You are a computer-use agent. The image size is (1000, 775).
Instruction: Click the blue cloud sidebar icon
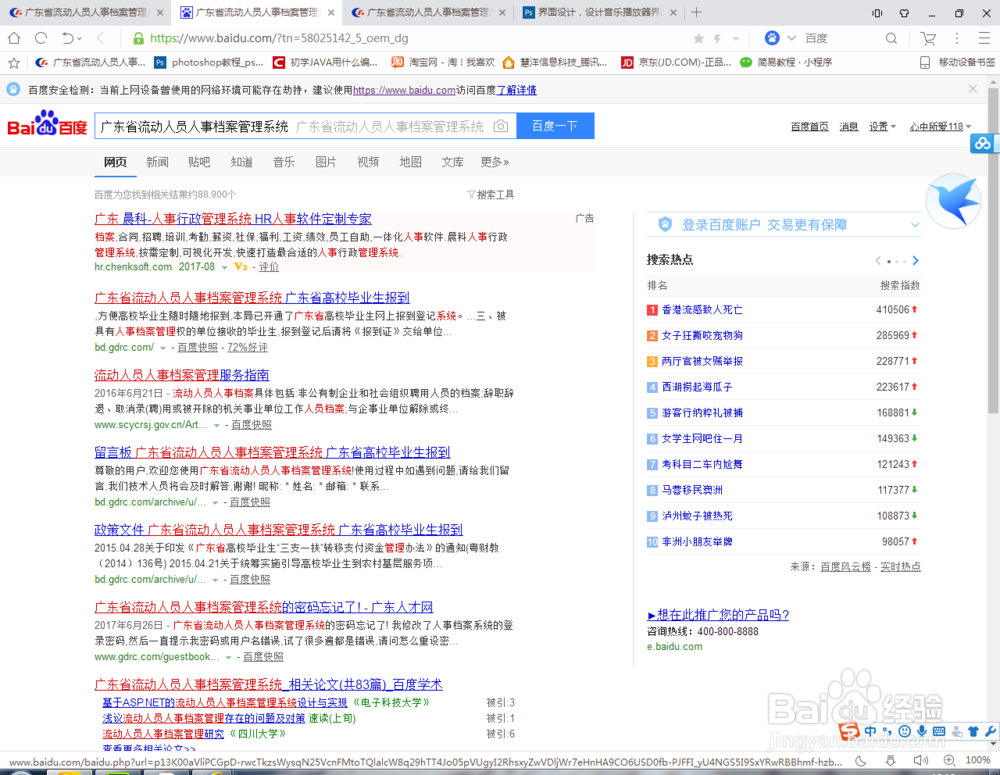[x=983, y=144]
